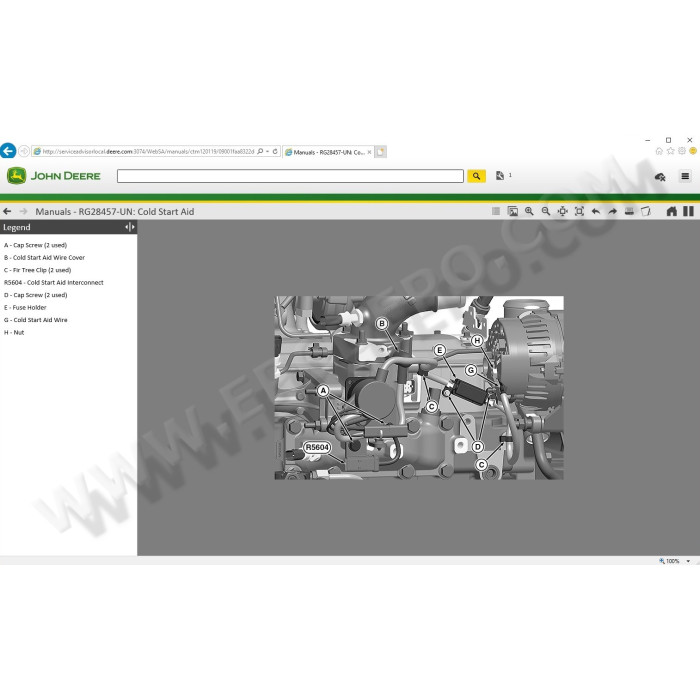700x700 pixels.
Task: Click the browser smiley feedback icon
Action: (693, 151)
